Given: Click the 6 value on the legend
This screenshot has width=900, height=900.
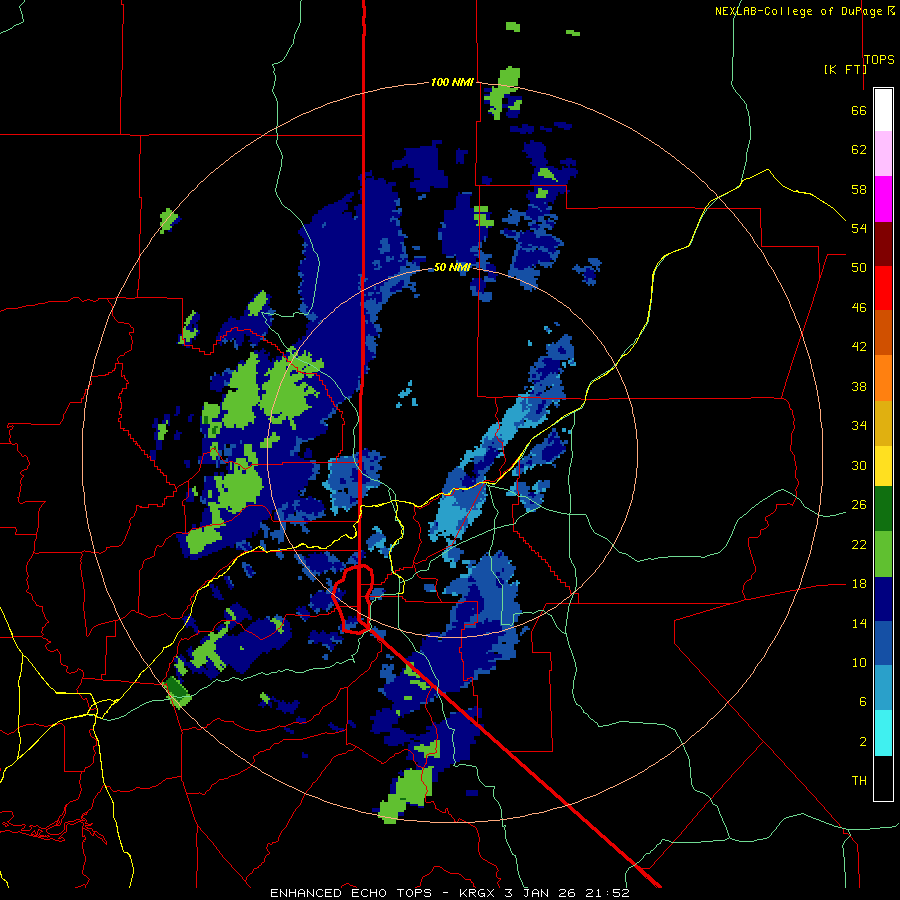Looking at the screenshot, I should [863, 702].
